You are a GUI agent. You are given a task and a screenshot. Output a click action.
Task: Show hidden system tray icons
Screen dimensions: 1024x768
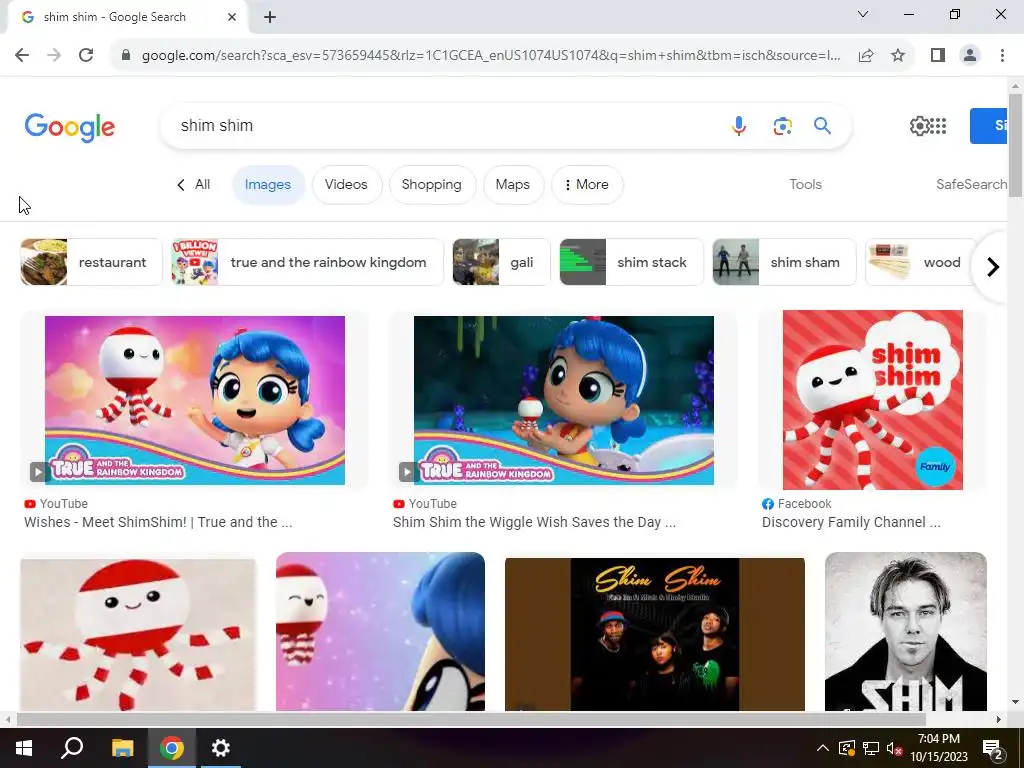(822, 748)
